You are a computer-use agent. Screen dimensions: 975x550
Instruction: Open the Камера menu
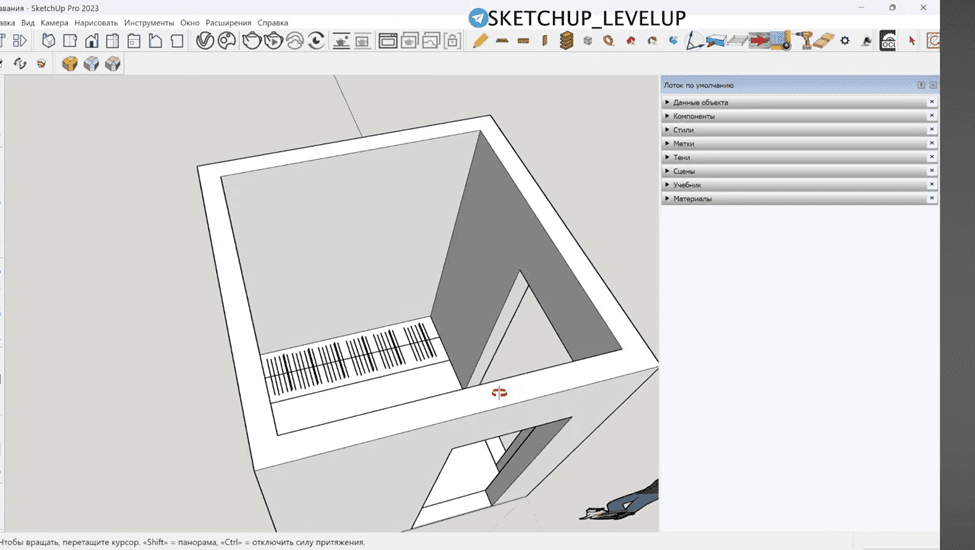click(x=54, y=22)
